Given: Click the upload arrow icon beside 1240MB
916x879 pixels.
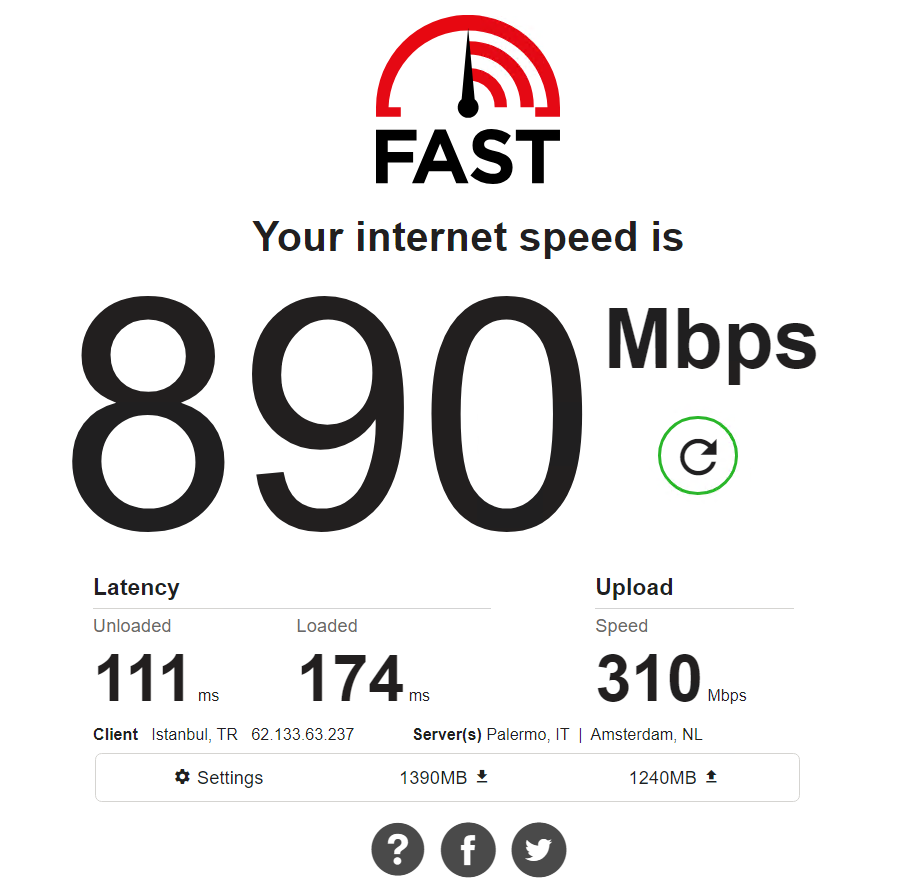Looking at the screenshot, I should pyautogui.click(x=711, y=777).
